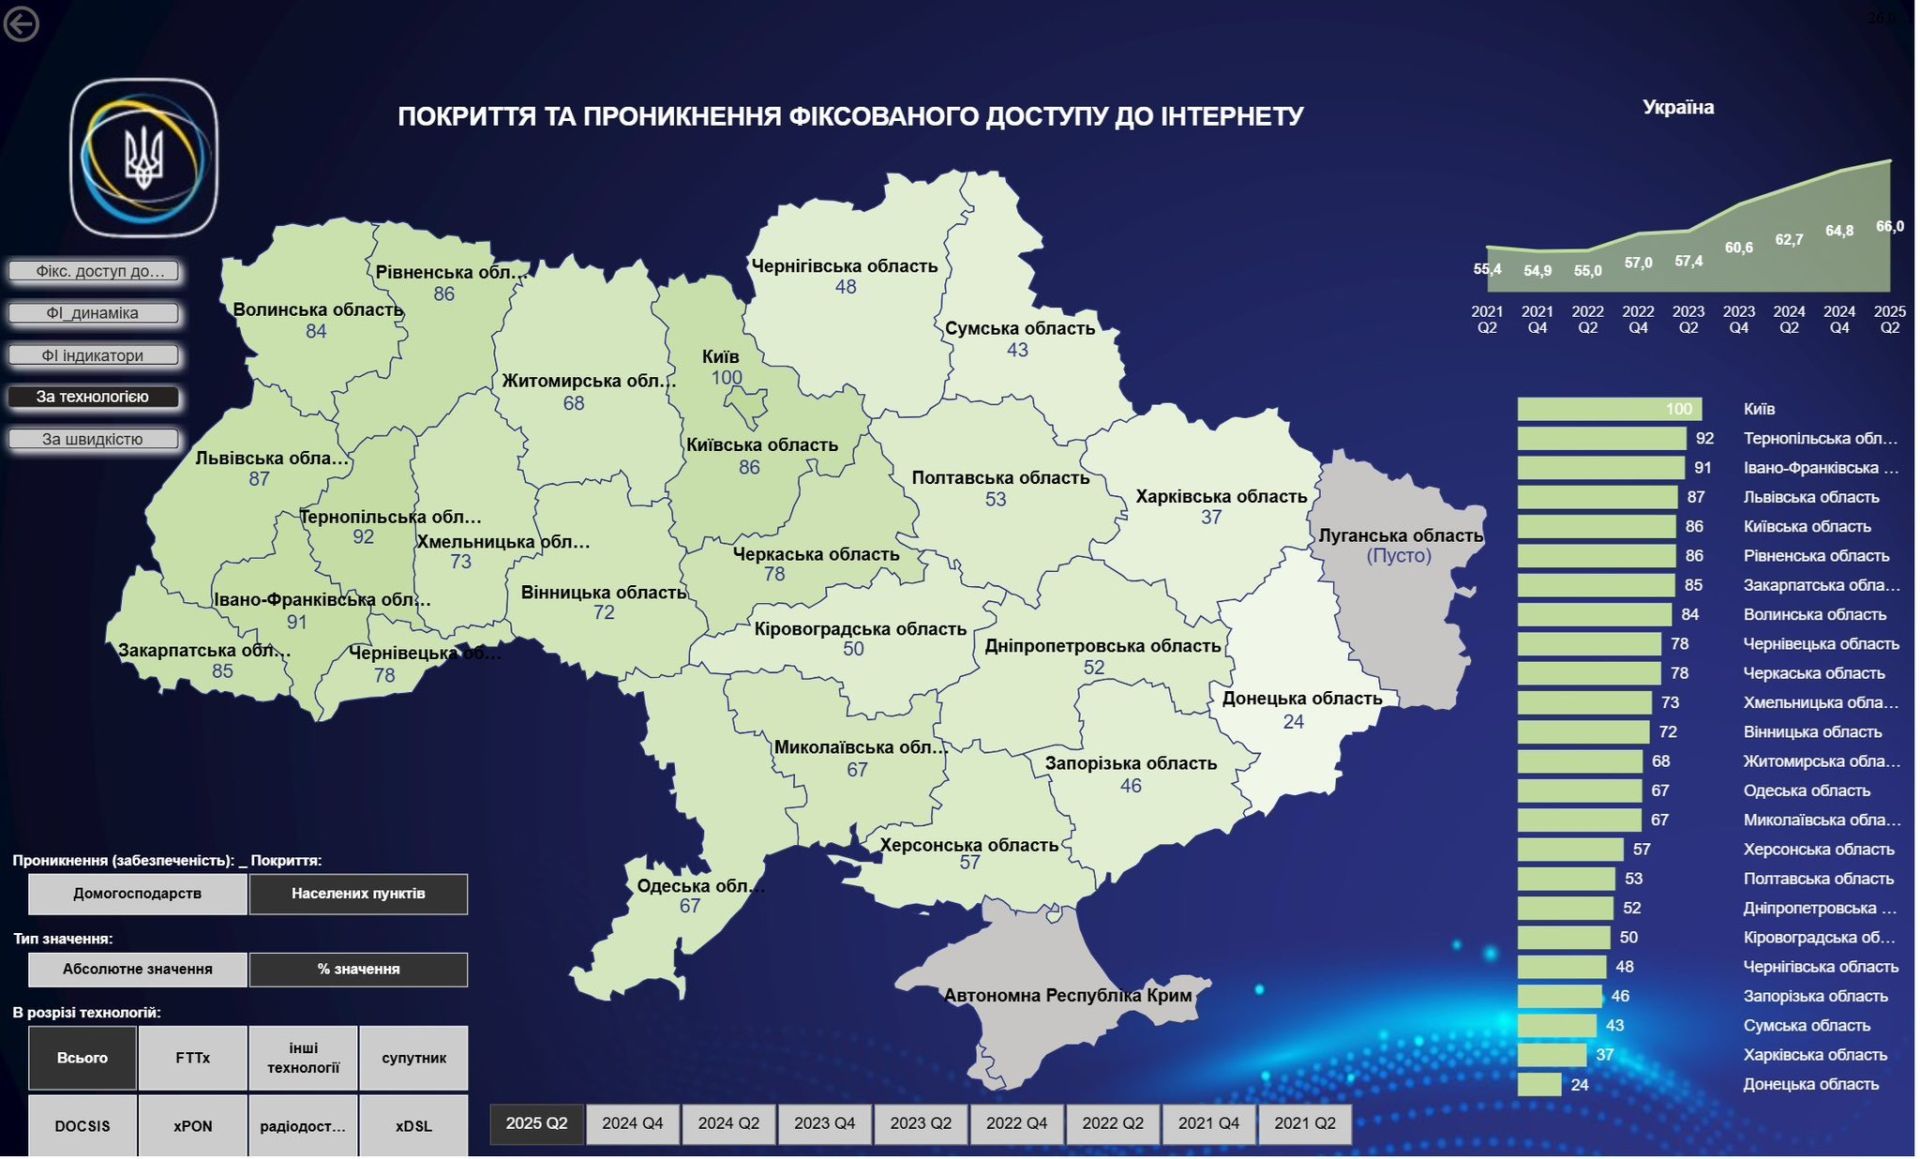Click the Ukraine trident logo emblem
The image size is (1920, 1159).
point(144,158)
